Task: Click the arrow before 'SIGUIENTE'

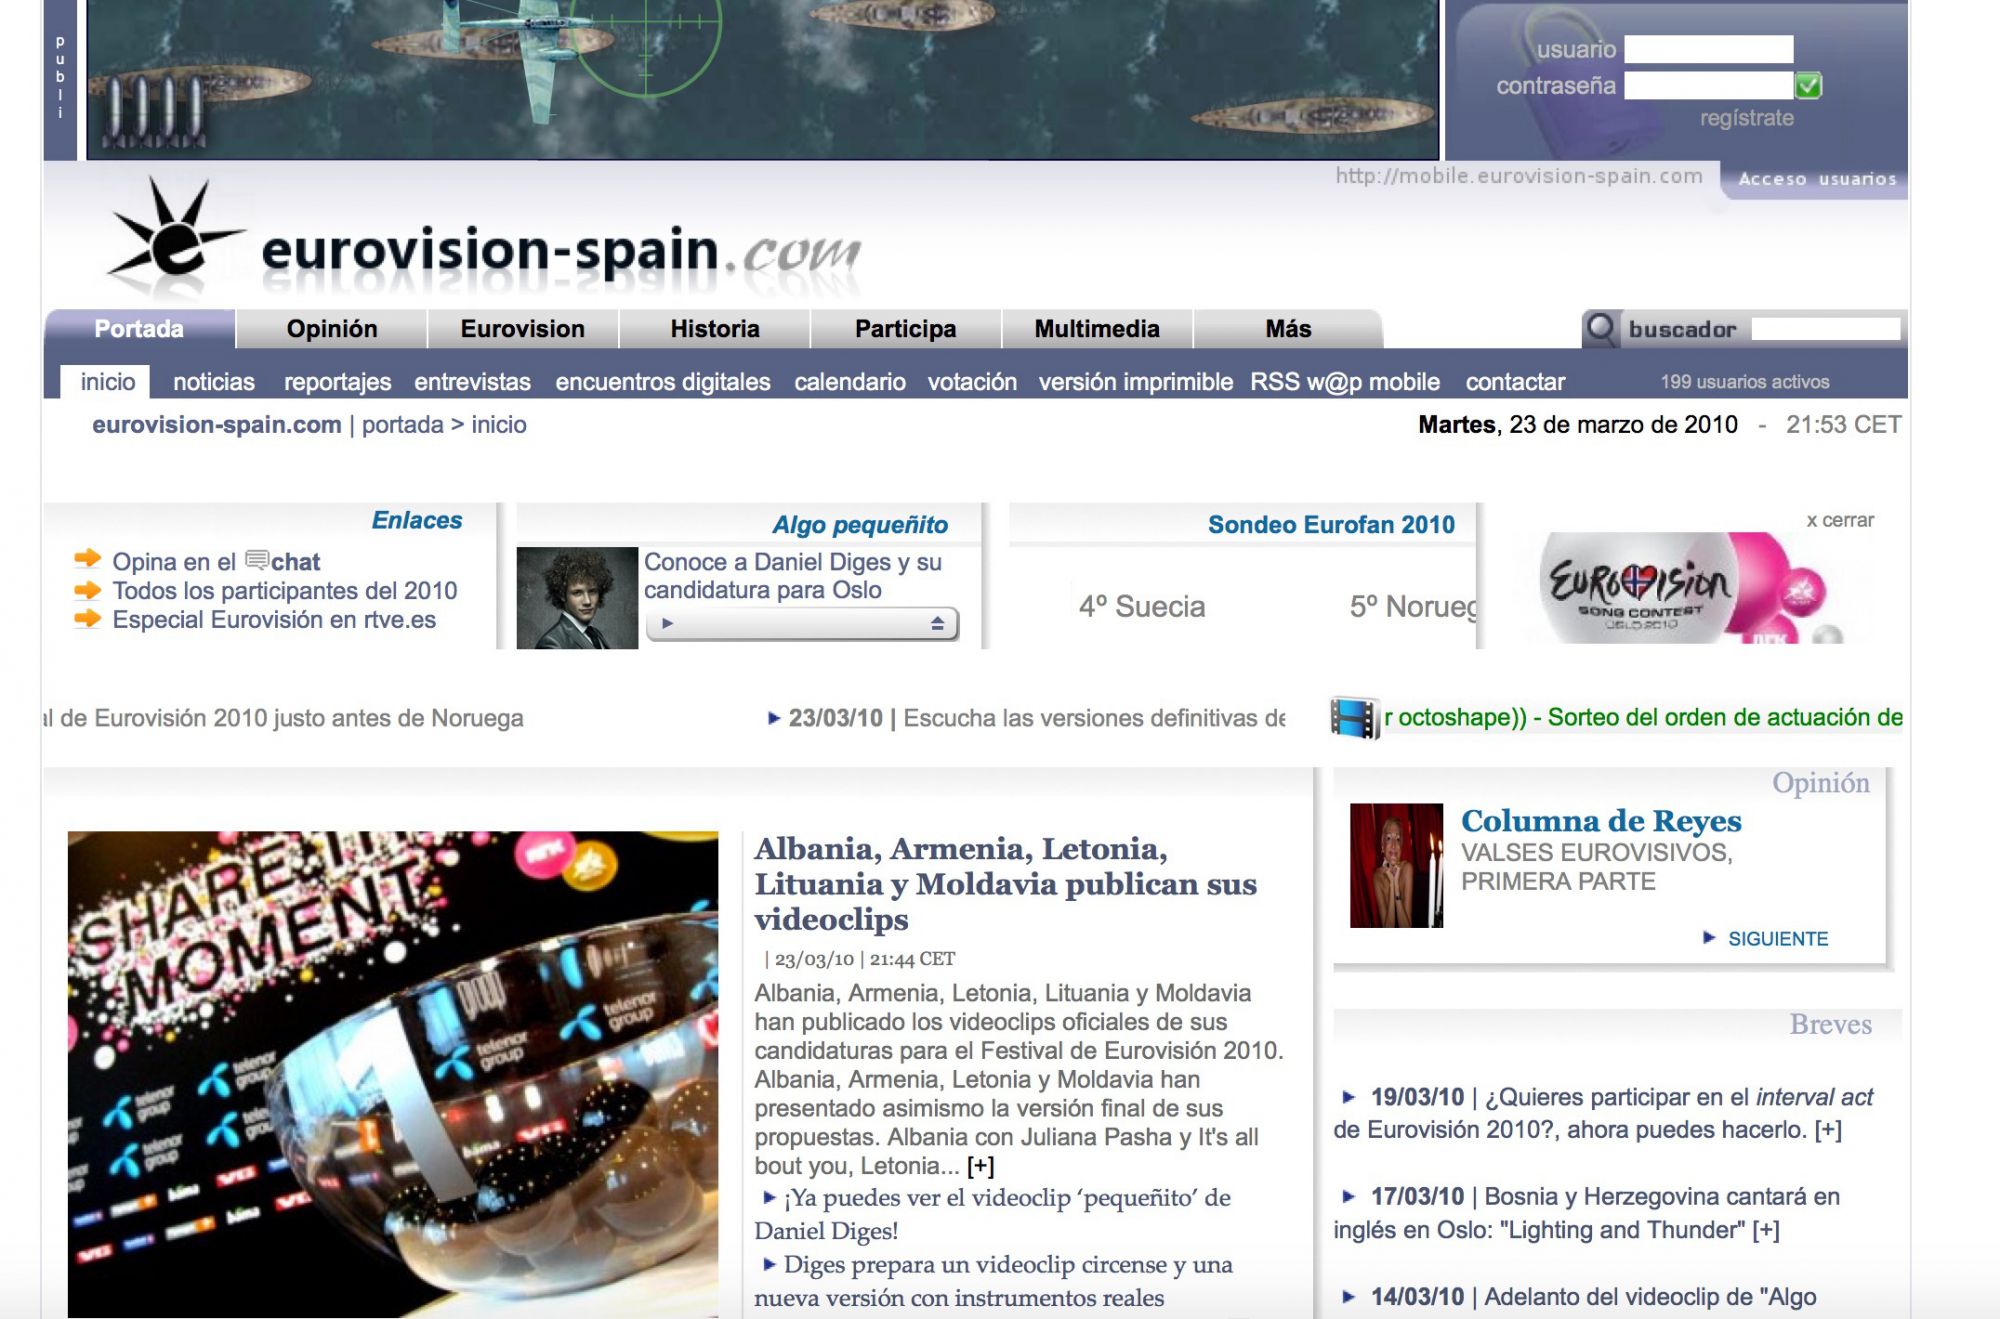Action: pyautogui.click(x=1709, y=938)
